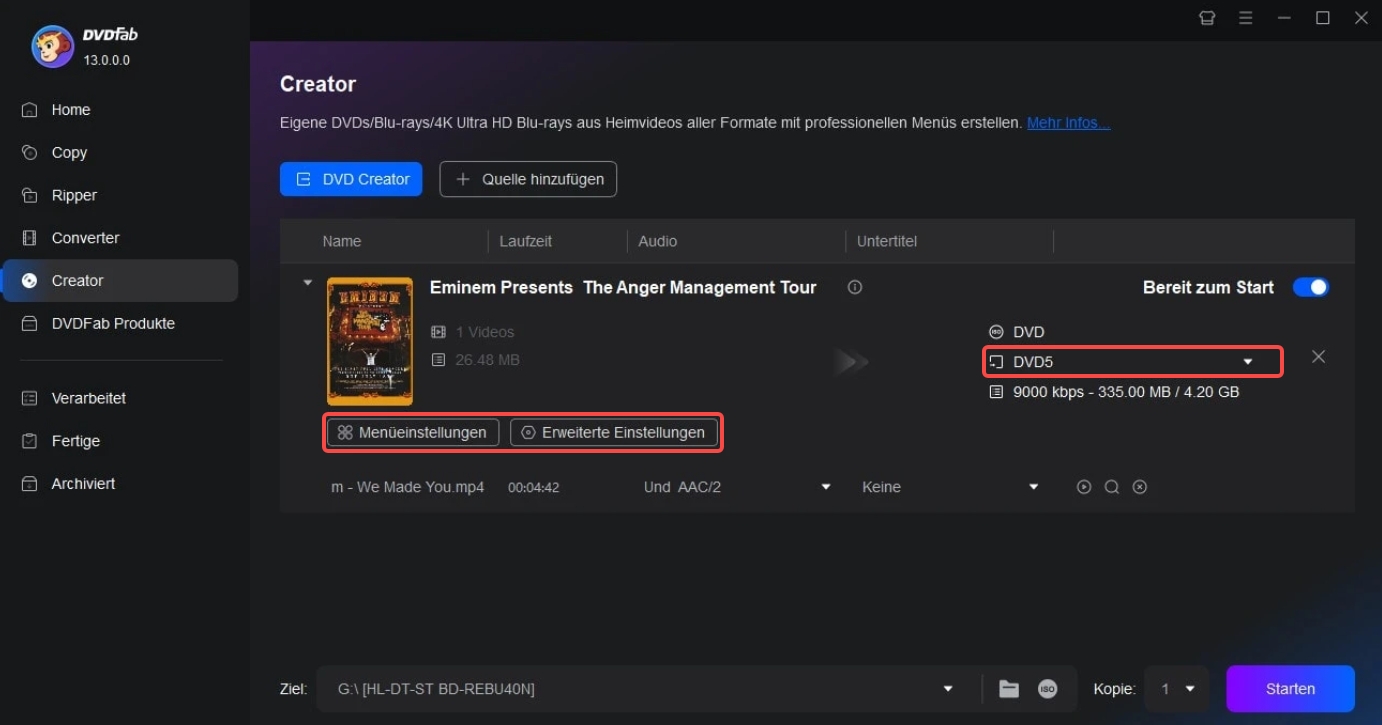Open the Keine subtitle dropdown
Screen dimensions: 1382x725
click(x=950, y=487)
